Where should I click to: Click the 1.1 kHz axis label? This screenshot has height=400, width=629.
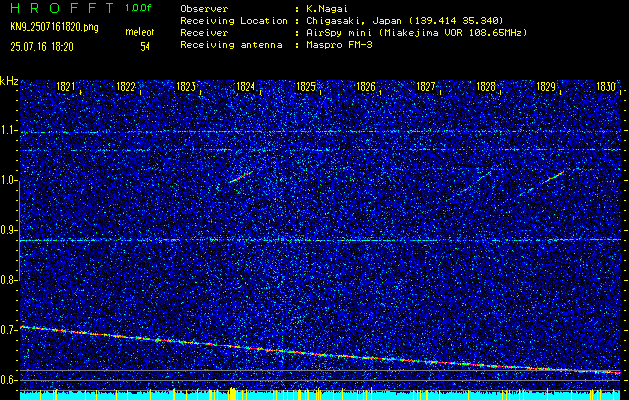pos(8,130)
